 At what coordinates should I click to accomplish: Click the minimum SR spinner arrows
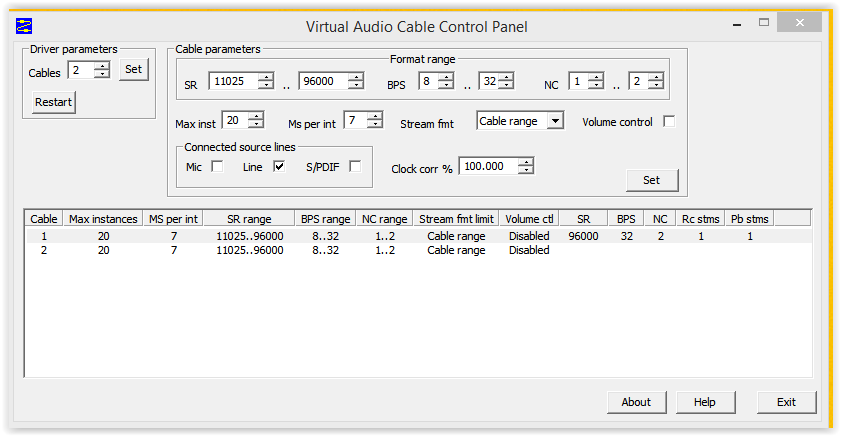pos(266,82)
